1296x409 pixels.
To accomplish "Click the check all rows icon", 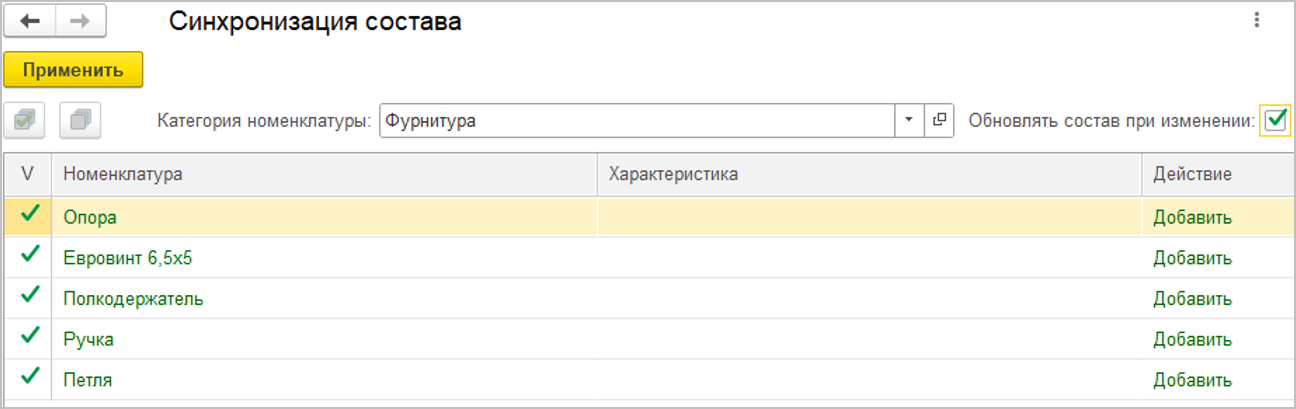I will pos(25,121).
